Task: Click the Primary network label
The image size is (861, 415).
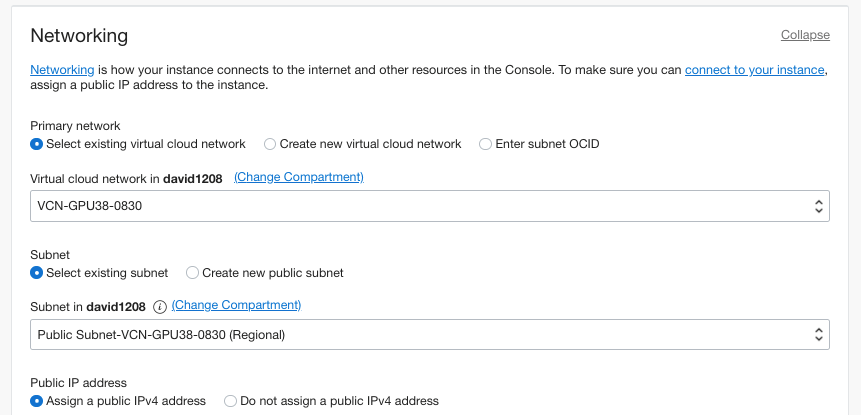Action: (75, 126)
